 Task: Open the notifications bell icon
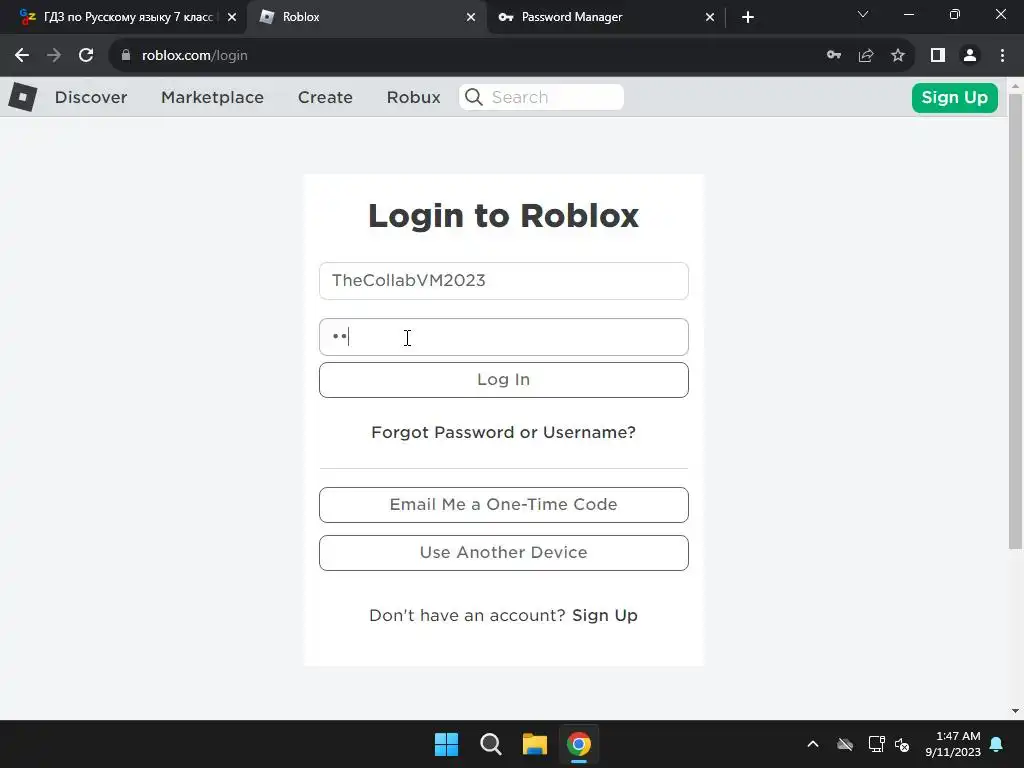(x=997, y=744)
